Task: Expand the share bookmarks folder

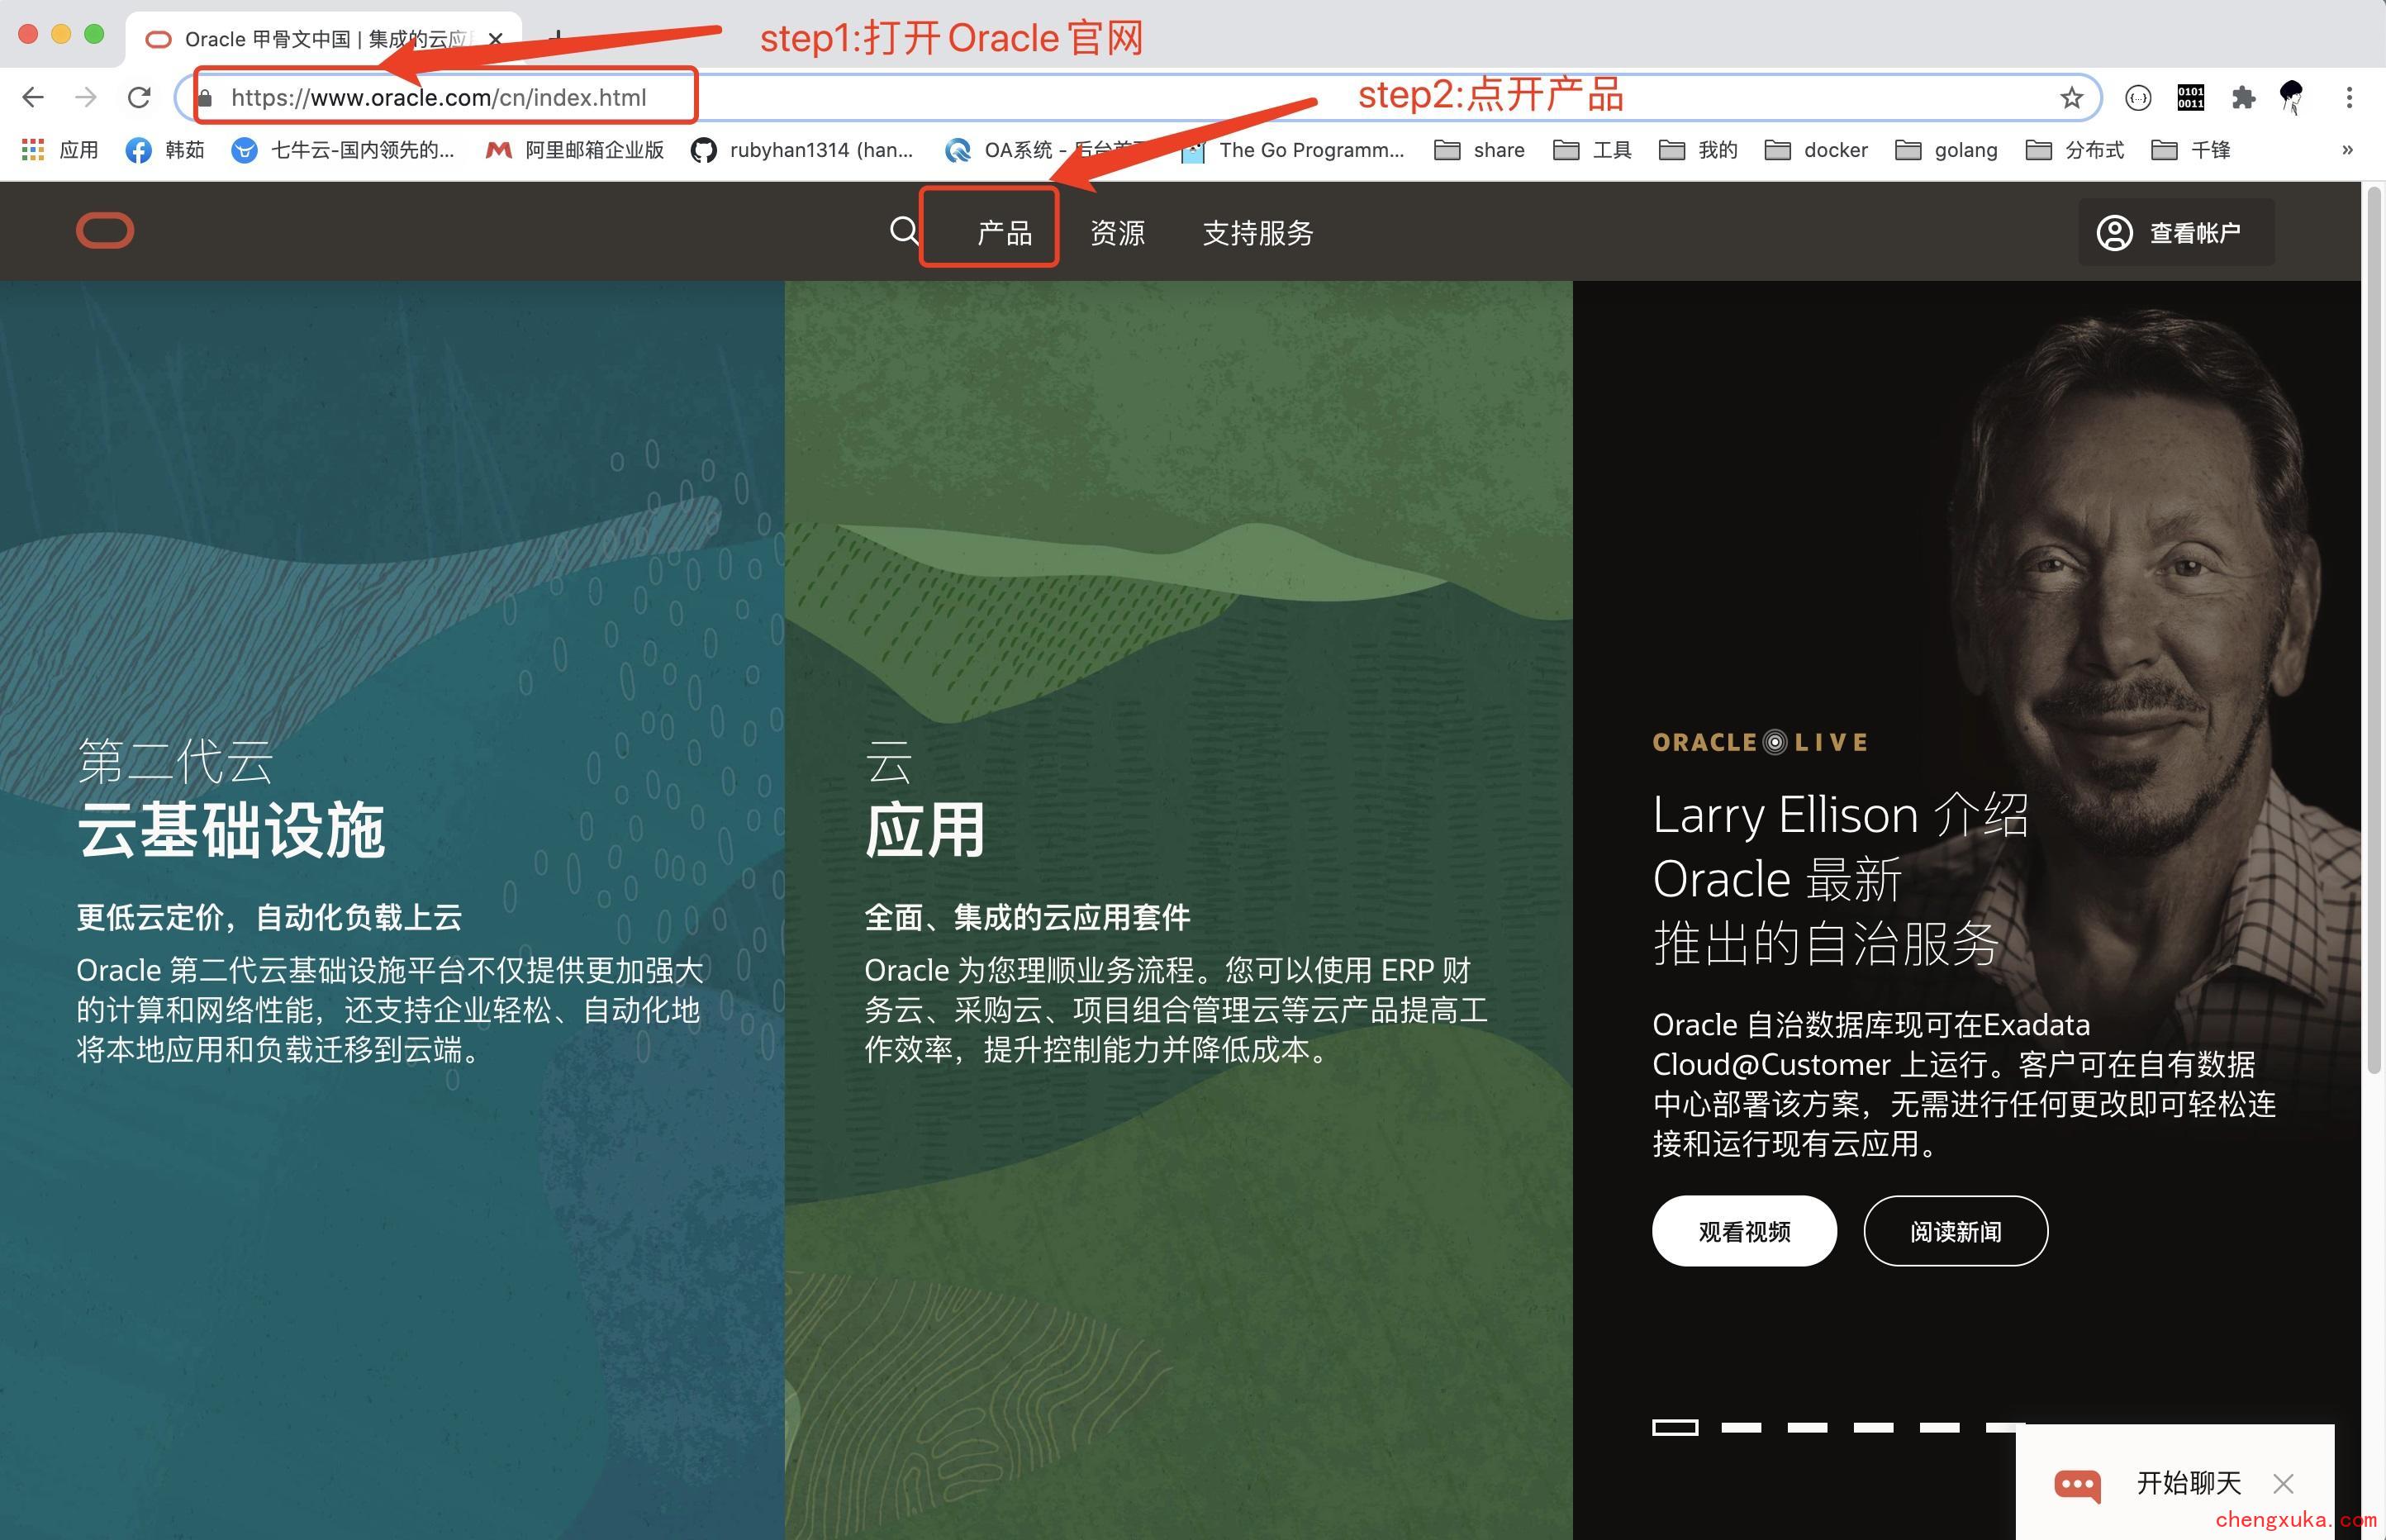Action: pyautogui.click(x=1479, y=150)
